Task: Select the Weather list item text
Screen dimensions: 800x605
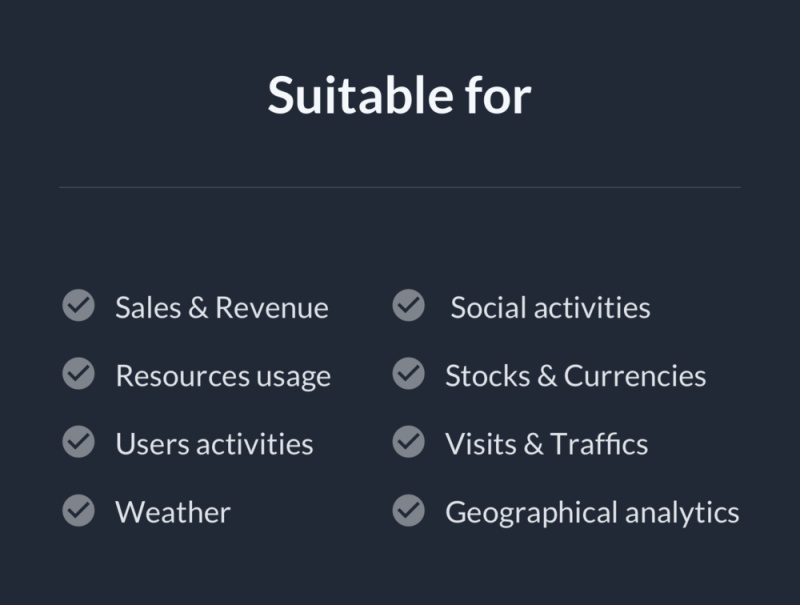Action: coord(173,512)
